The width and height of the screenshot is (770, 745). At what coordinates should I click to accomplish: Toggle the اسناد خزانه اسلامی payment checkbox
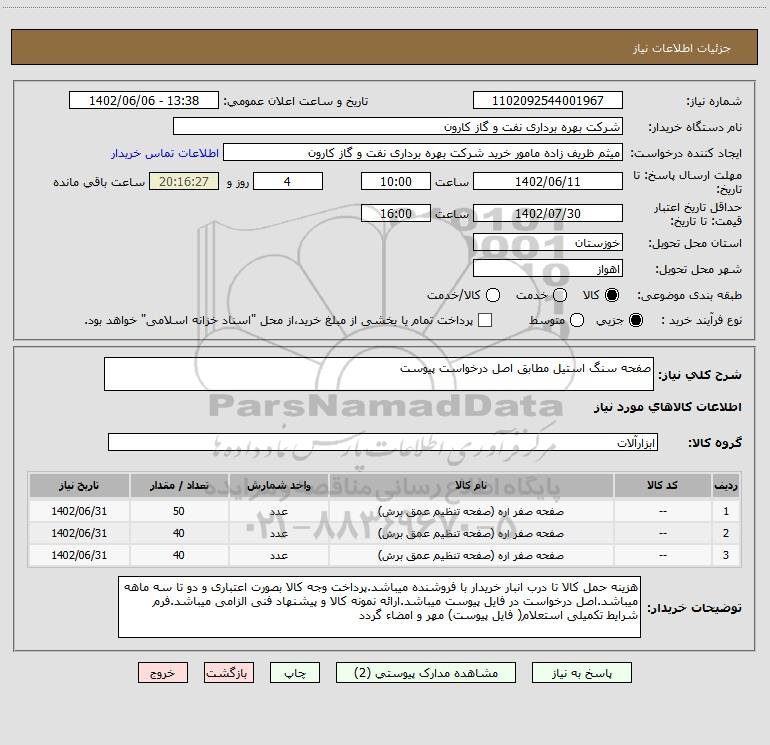[485, 320]
